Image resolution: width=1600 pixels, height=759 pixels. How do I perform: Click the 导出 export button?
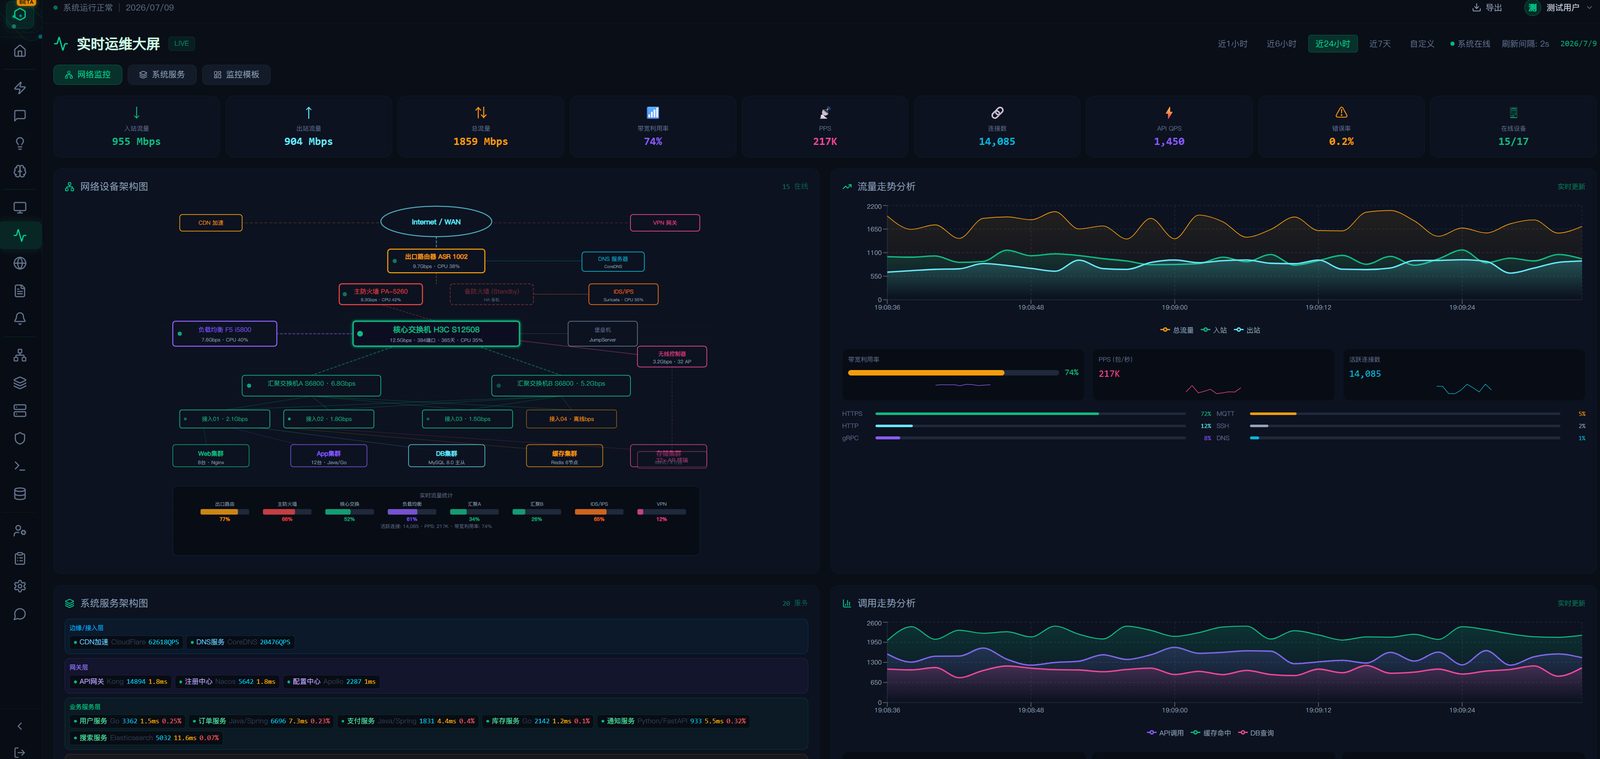point(1487,8)
